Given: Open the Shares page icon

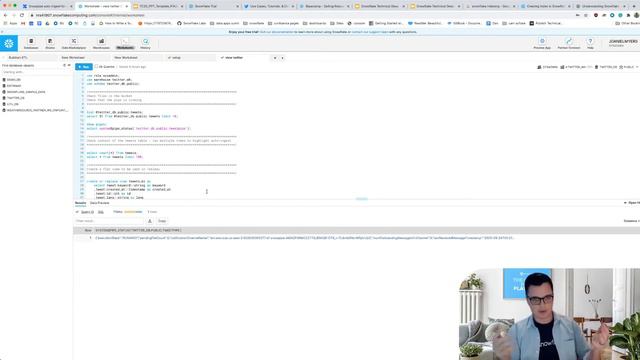Looking at the screenshot, I should point(50,43).
